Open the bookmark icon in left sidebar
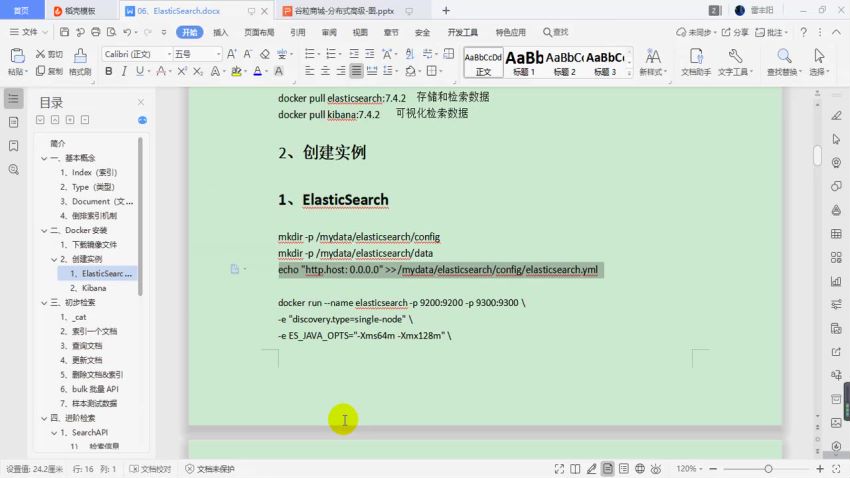Viewport: 850px width, 478px height. [x=14, y=146]
